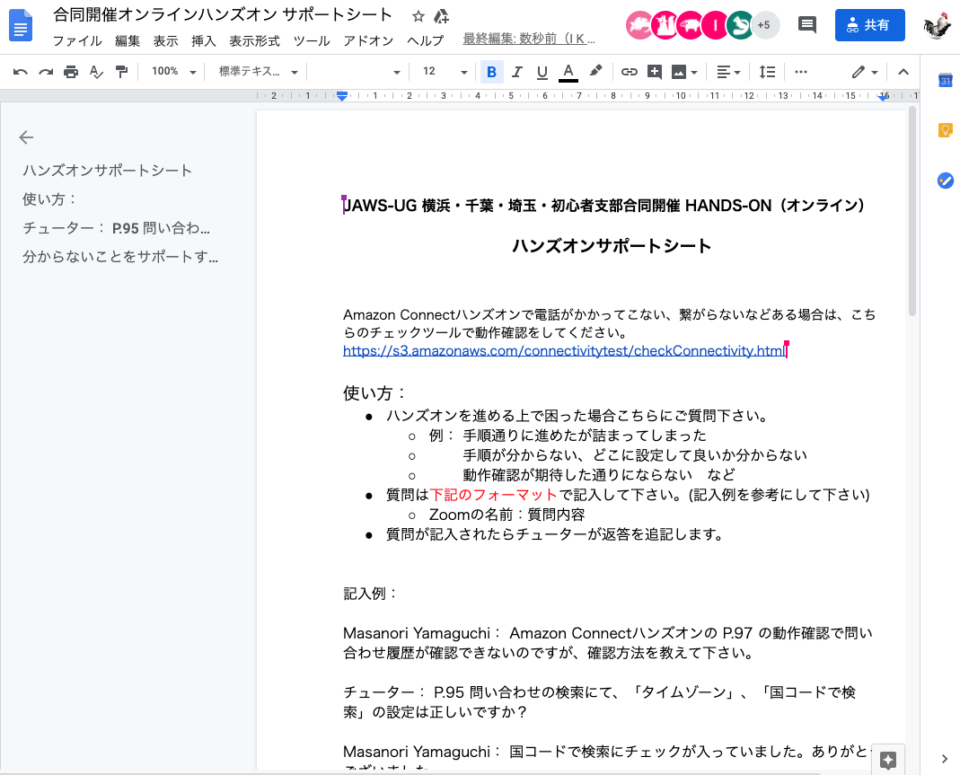Open the text alignment dropdown
The width and height of the screenshot is (960, 775).
tap(729, 72)
